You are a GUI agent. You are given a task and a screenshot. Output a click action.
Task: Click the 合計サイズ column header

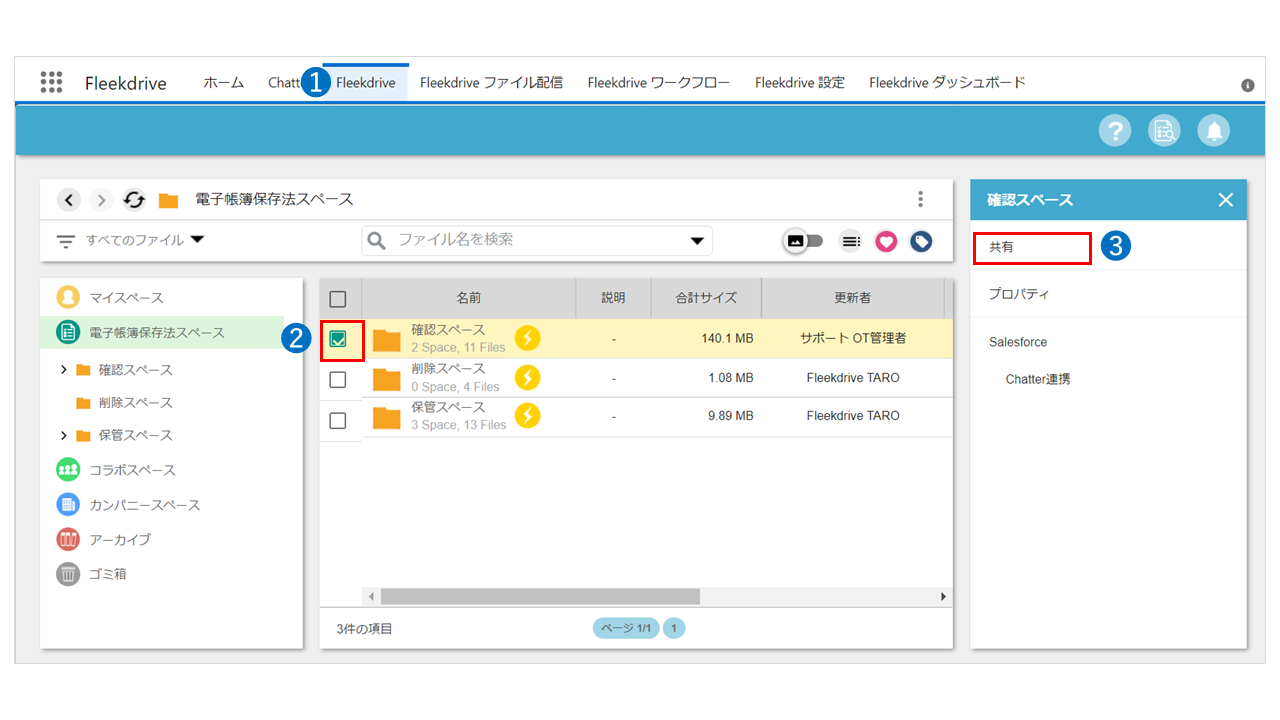click(x=706, y=298)
